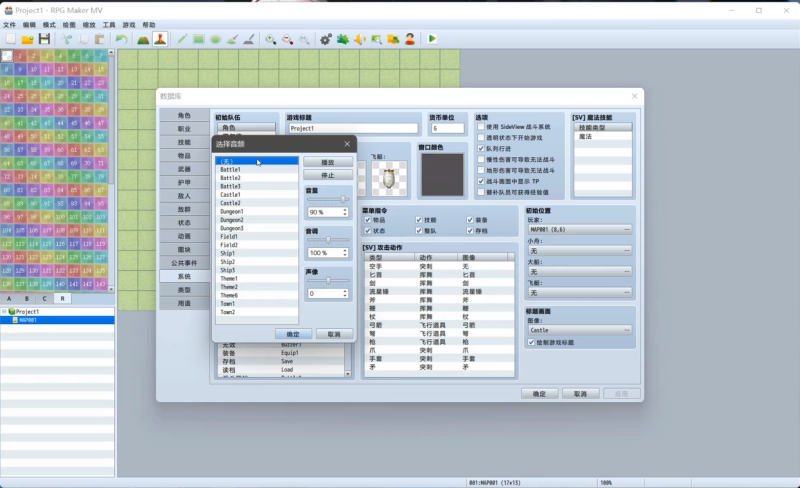Uncheck 存档 menu command checkbox

(x=470, y=231)
